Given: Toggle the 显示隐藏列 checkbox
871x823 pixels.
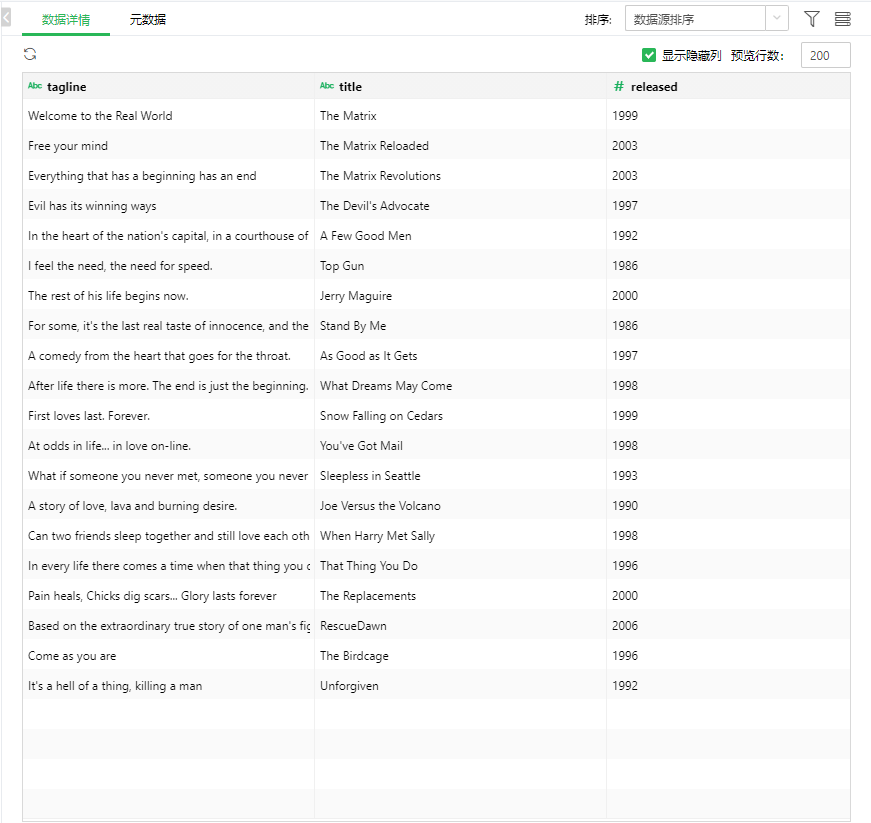Looking at the screenshot, I should tap(648, 55).
